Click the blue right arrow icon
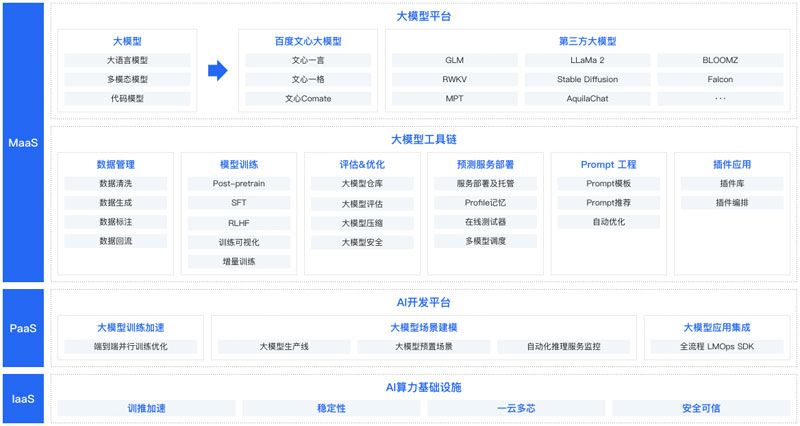Viewport: 800px width, 426px height. [x=218, y=70]
